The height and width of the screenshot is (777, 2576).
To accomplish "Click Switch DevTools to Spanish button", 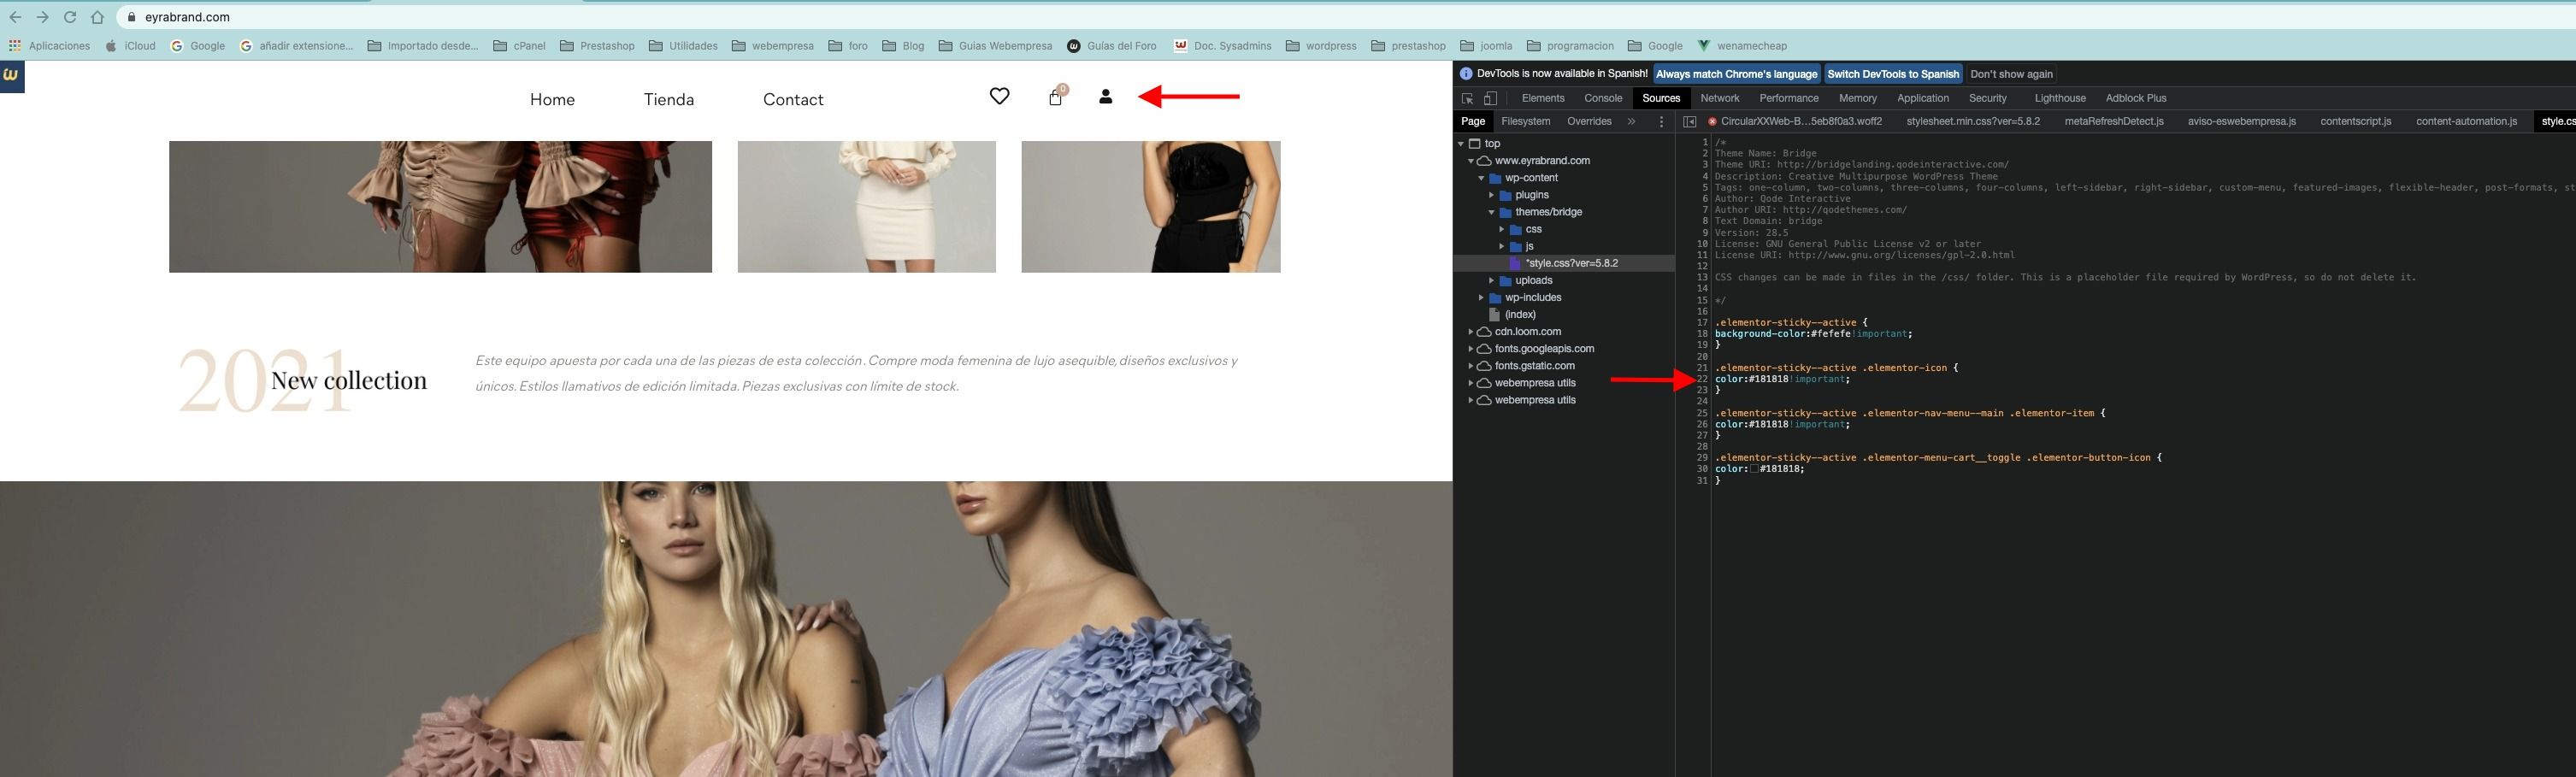I will 1892,74.
